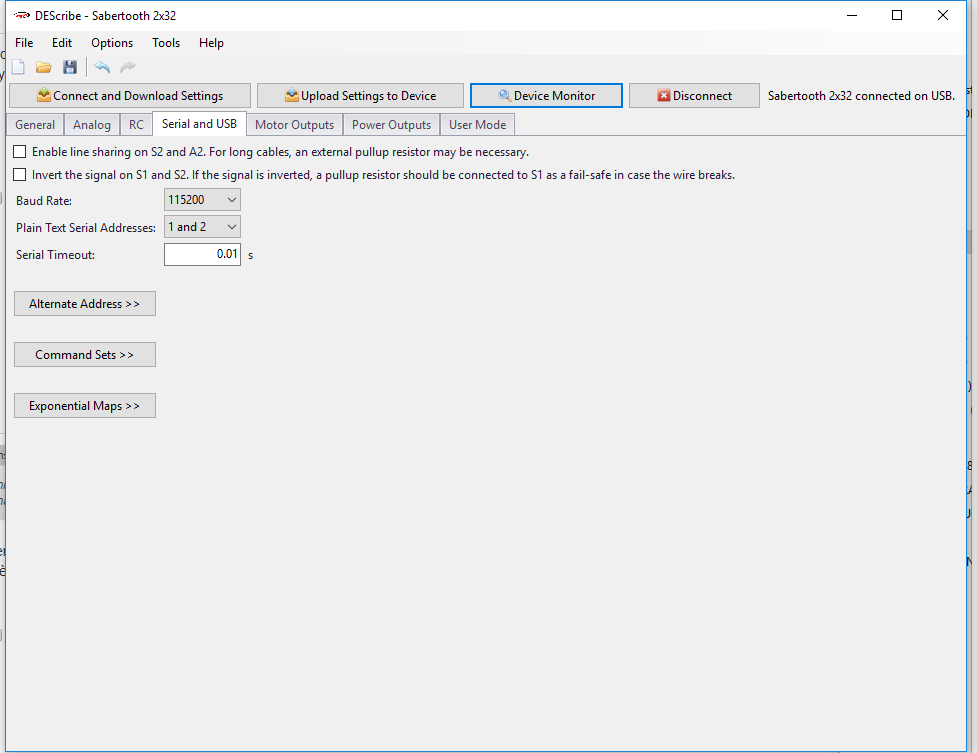977x753 pixels.
Task: Click Connect and Download Settings button
Action: 130,95
